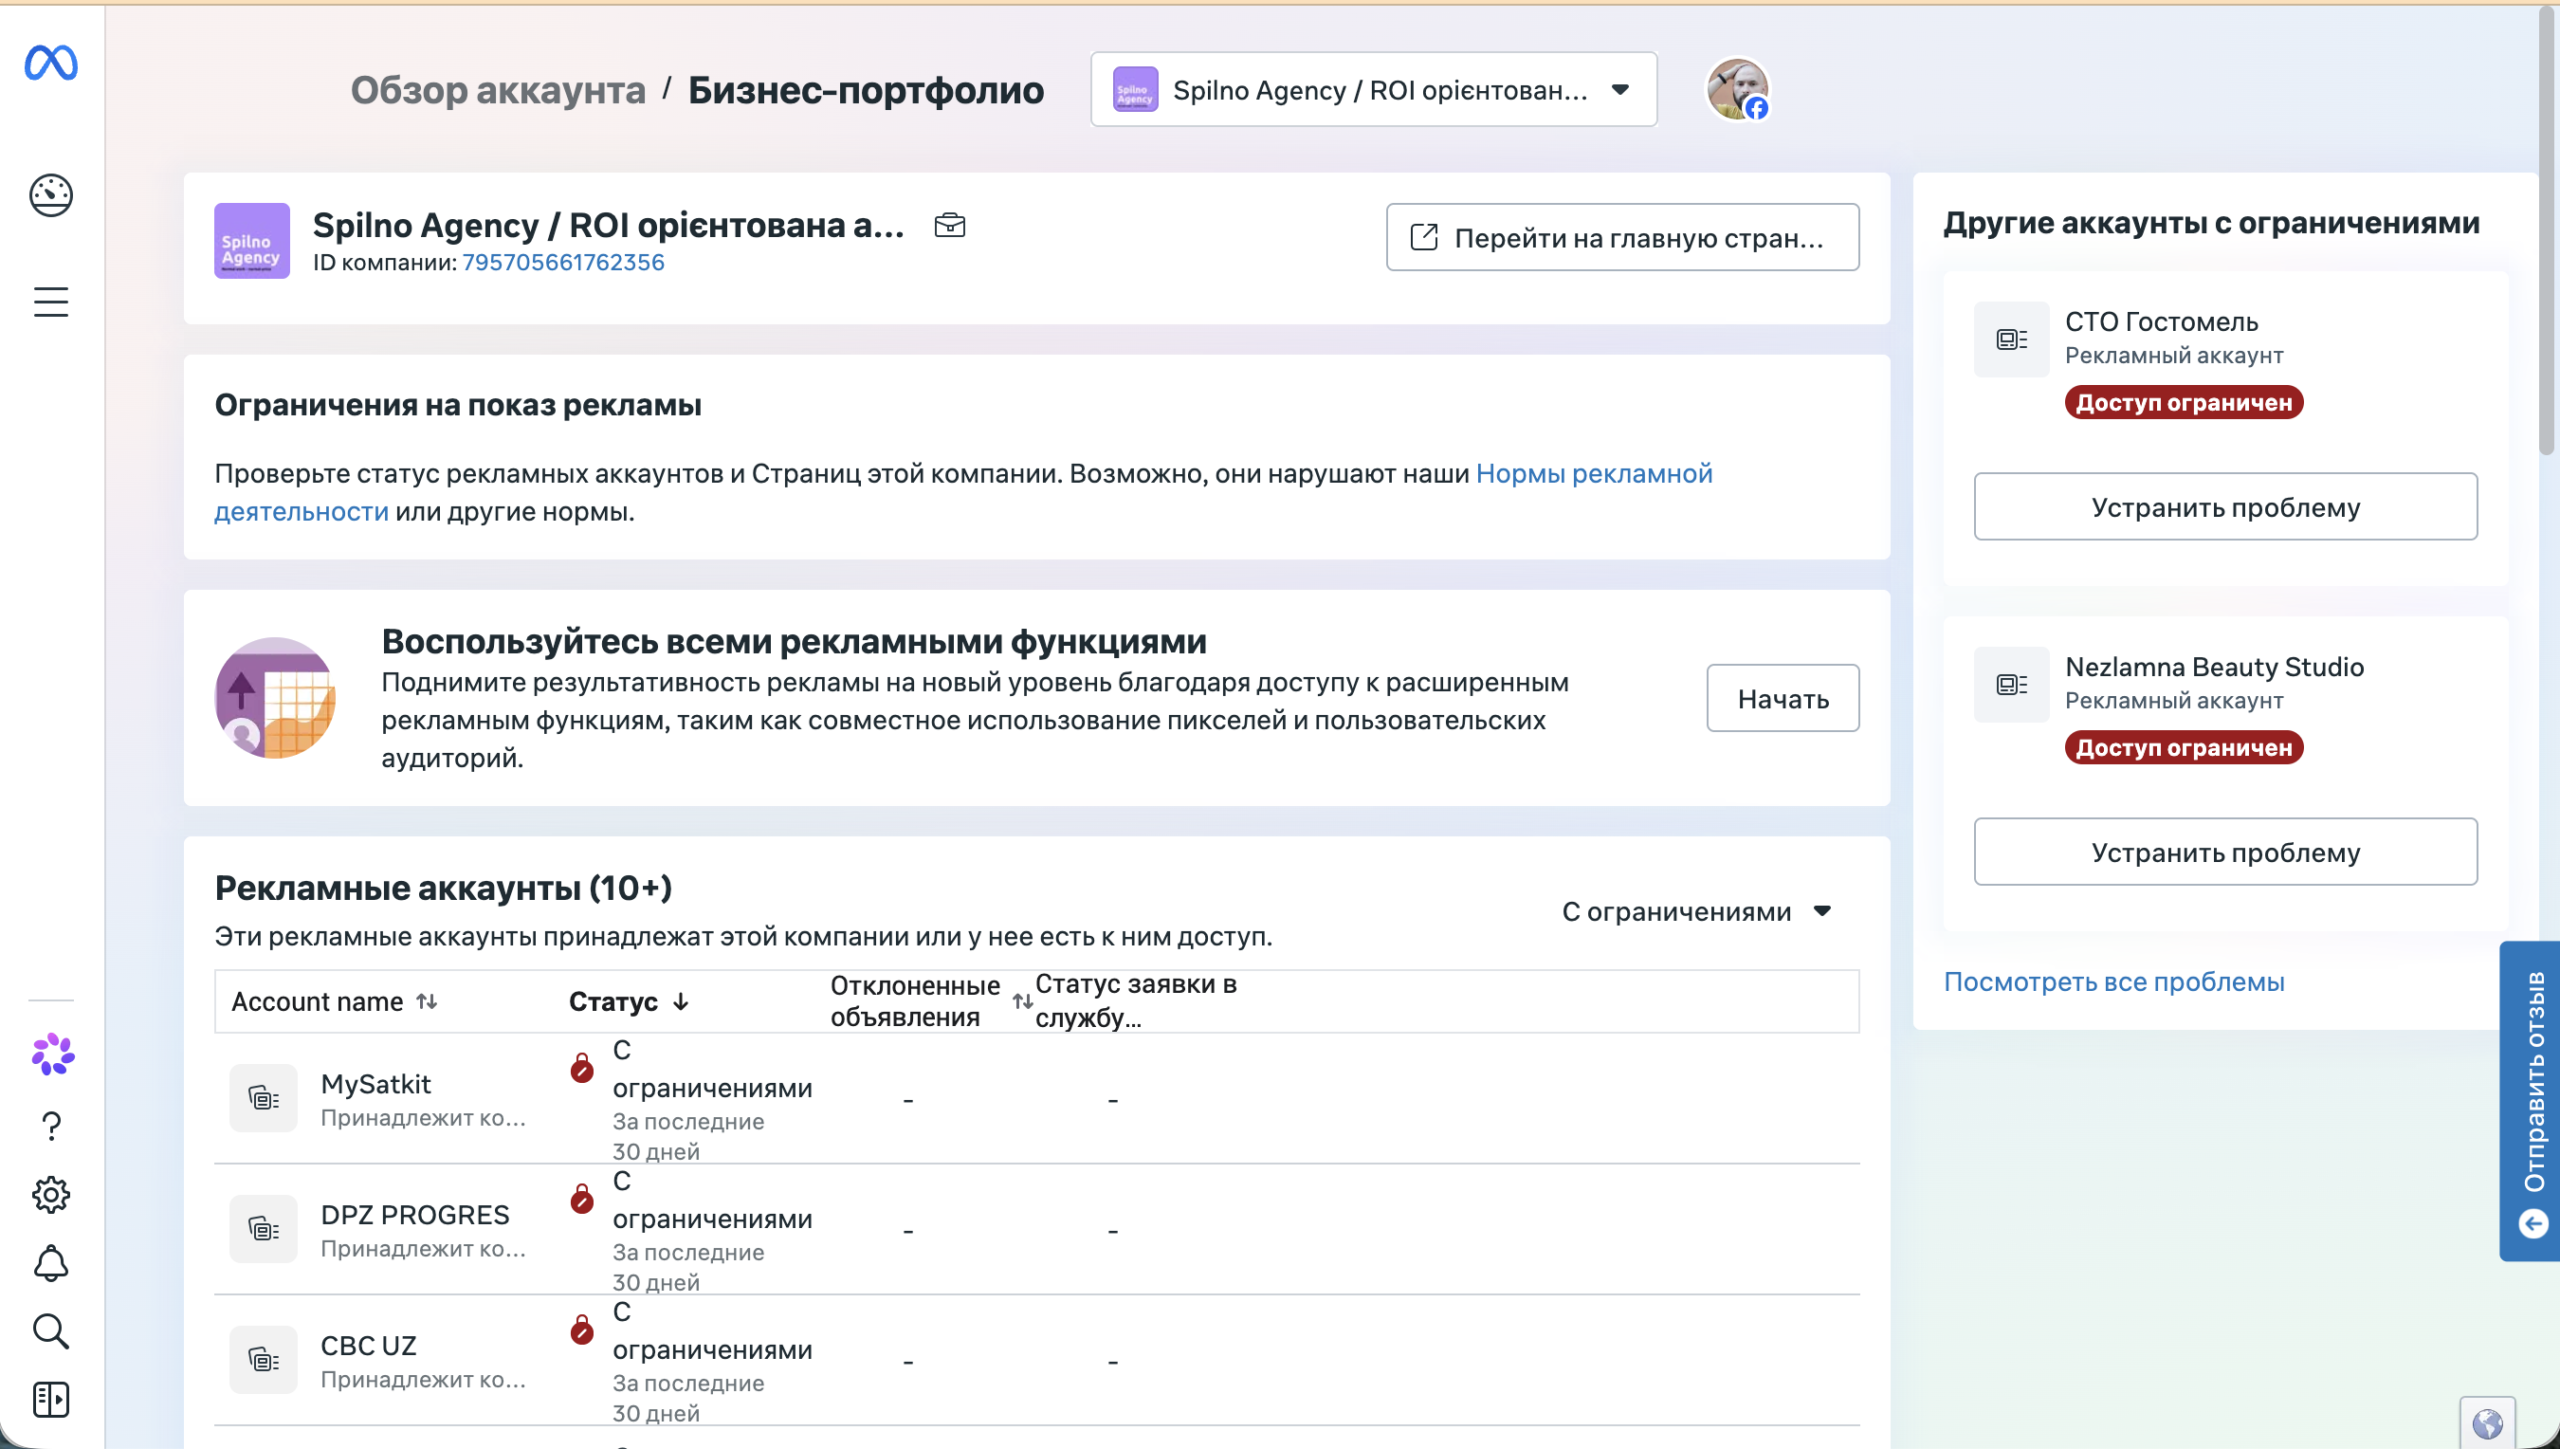Click Доступ ограничен badge under СТО Гостомель
2560x1449 pixels.
click(x=2184, y=403)
